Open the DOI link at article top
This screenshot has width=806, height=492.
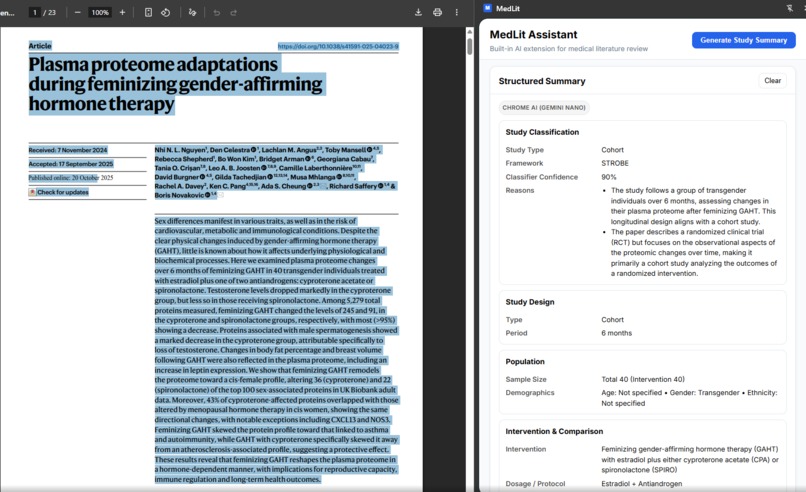click(338, 46)
